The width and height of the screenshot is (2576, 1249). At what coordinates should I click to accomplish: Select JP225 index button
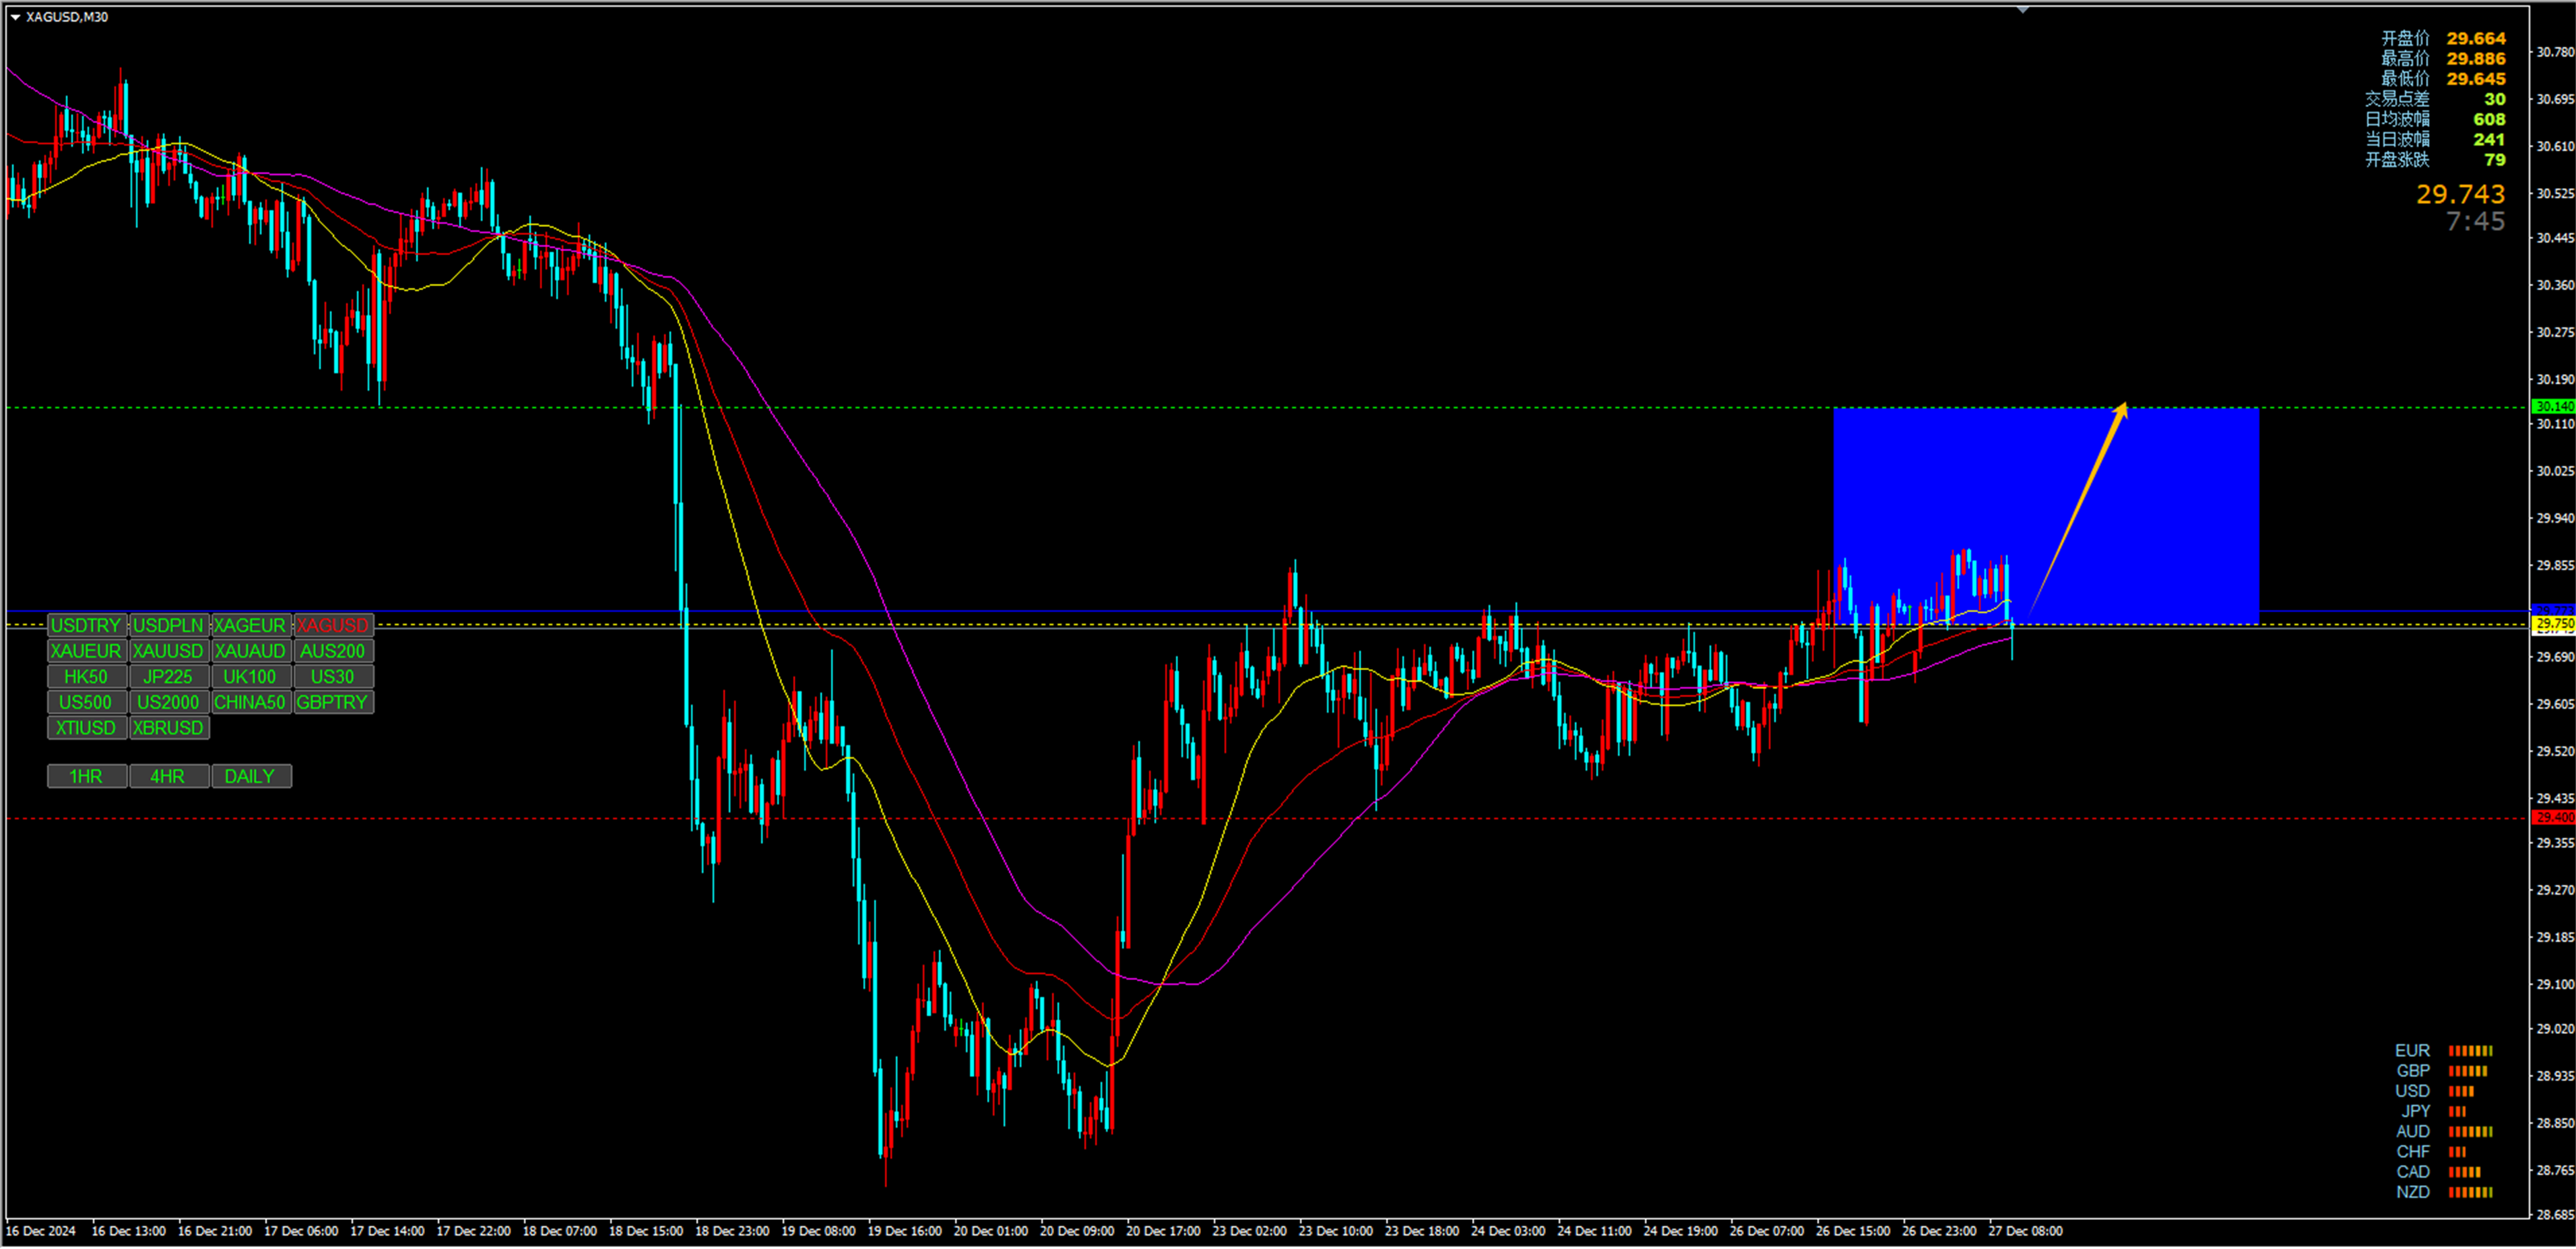pyautogui.click(x=169, y=678)
